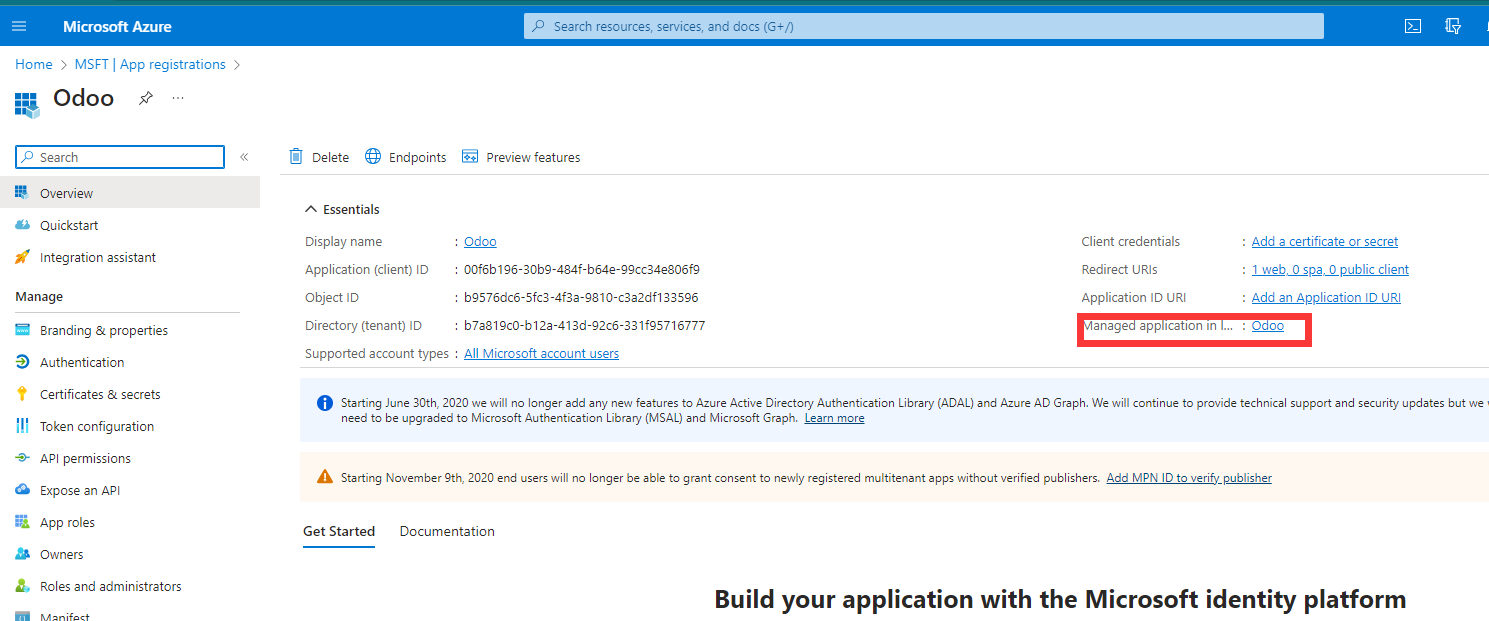Click the Quickstart cloud icon
1489x621 pixels.
point(22,225)
